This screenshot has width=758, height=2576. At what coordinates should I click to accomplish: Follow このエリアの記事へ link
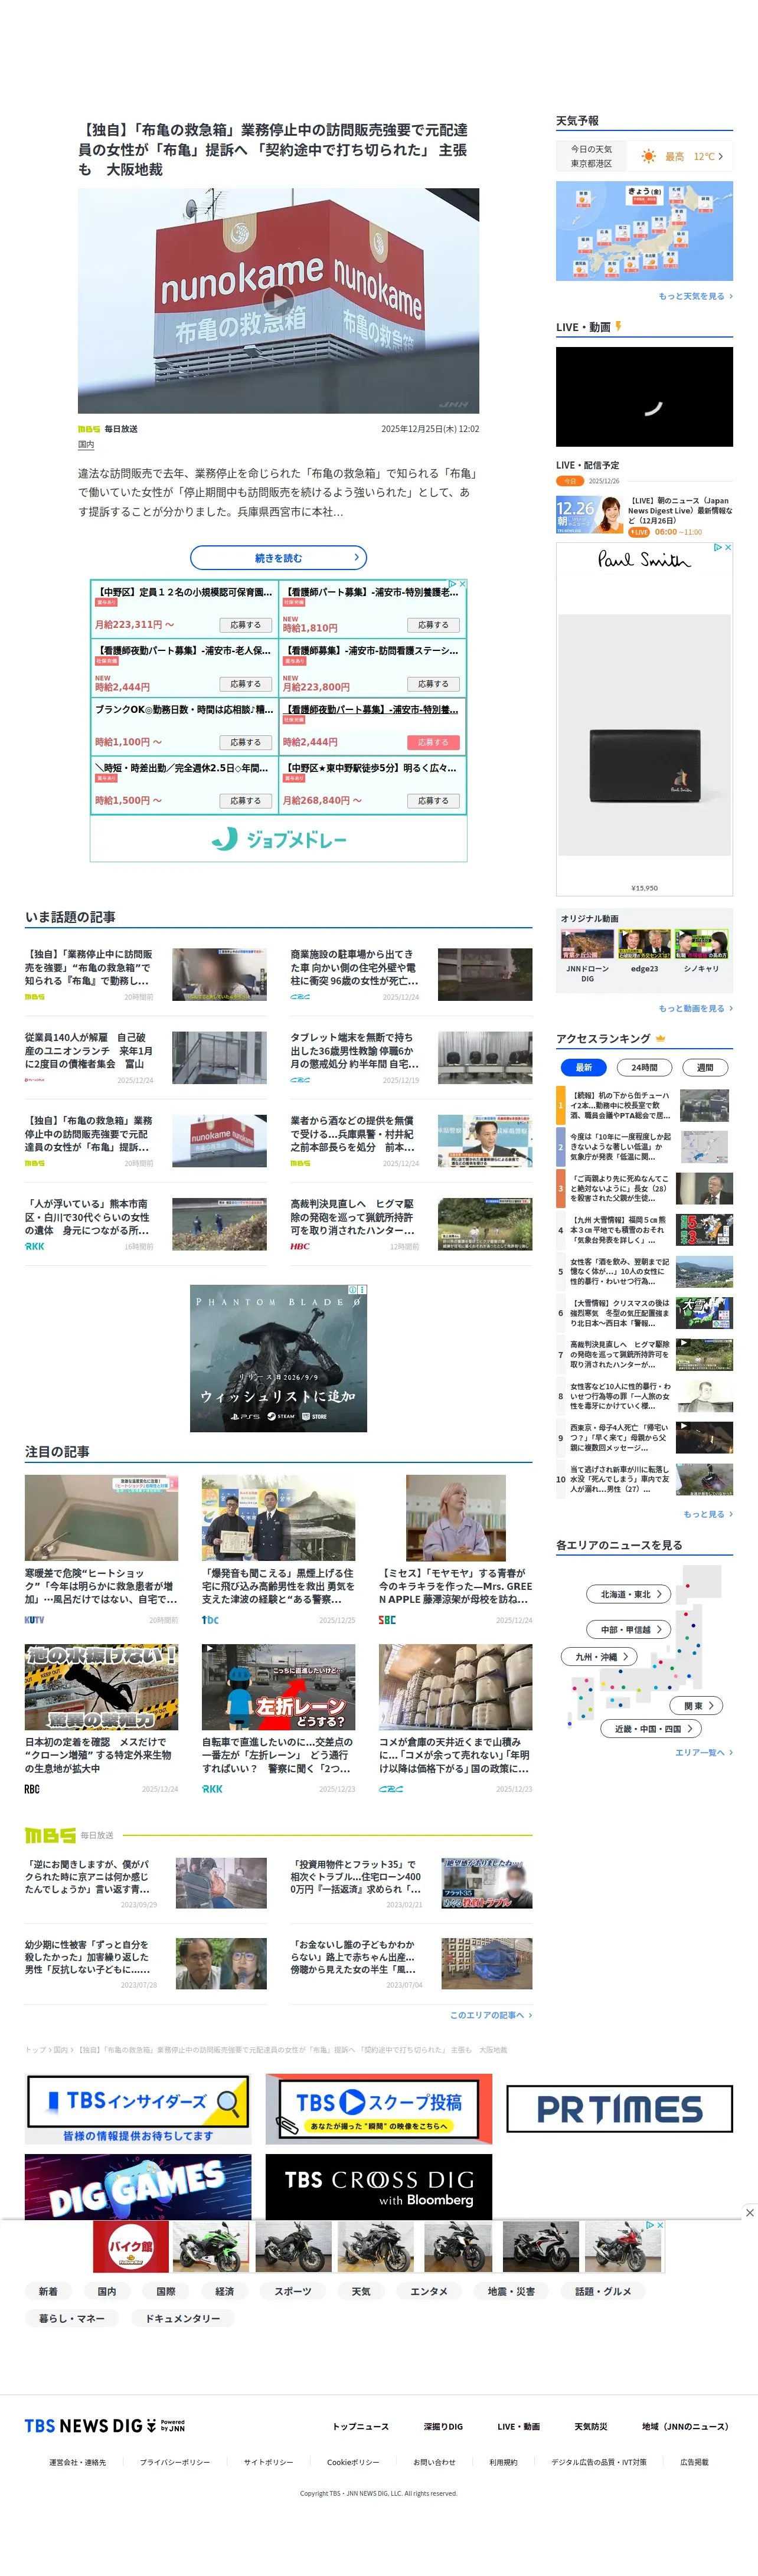tap(490, 2015)
